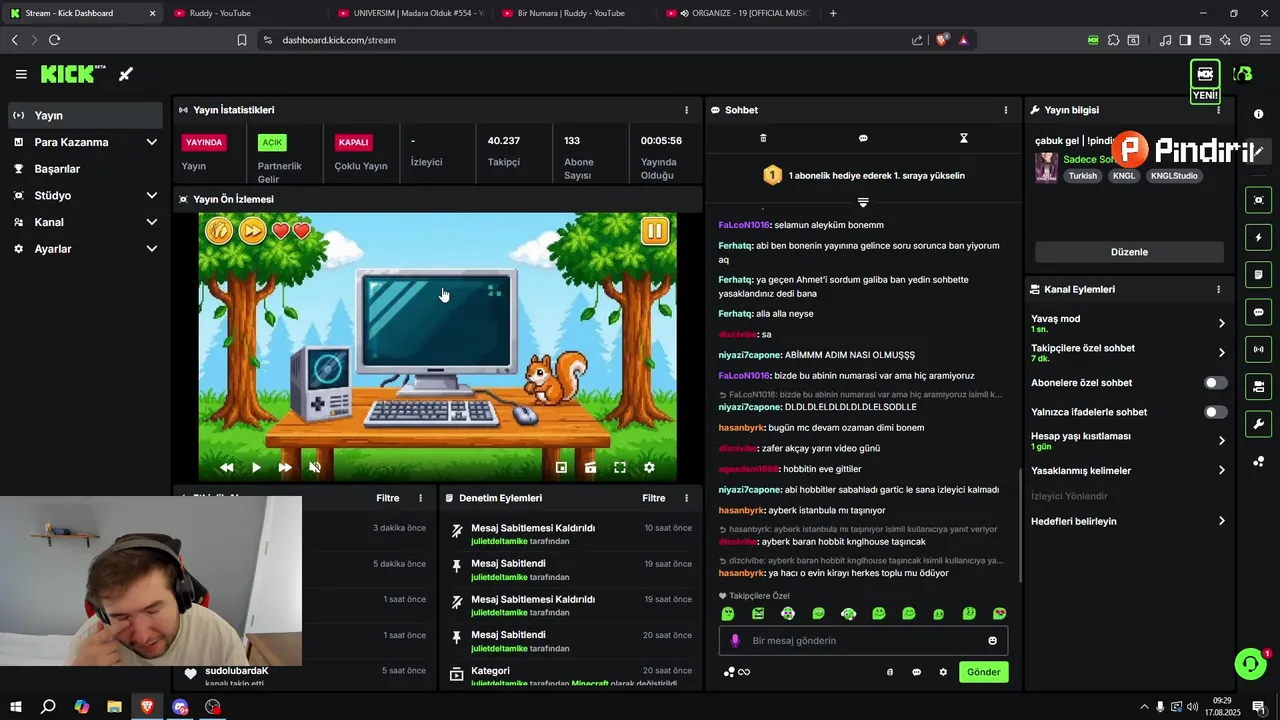The height and width of the screenshot is (720, 1280).
Task: Click the KNGLStudio tag
Action: [x=1174, y=176]
